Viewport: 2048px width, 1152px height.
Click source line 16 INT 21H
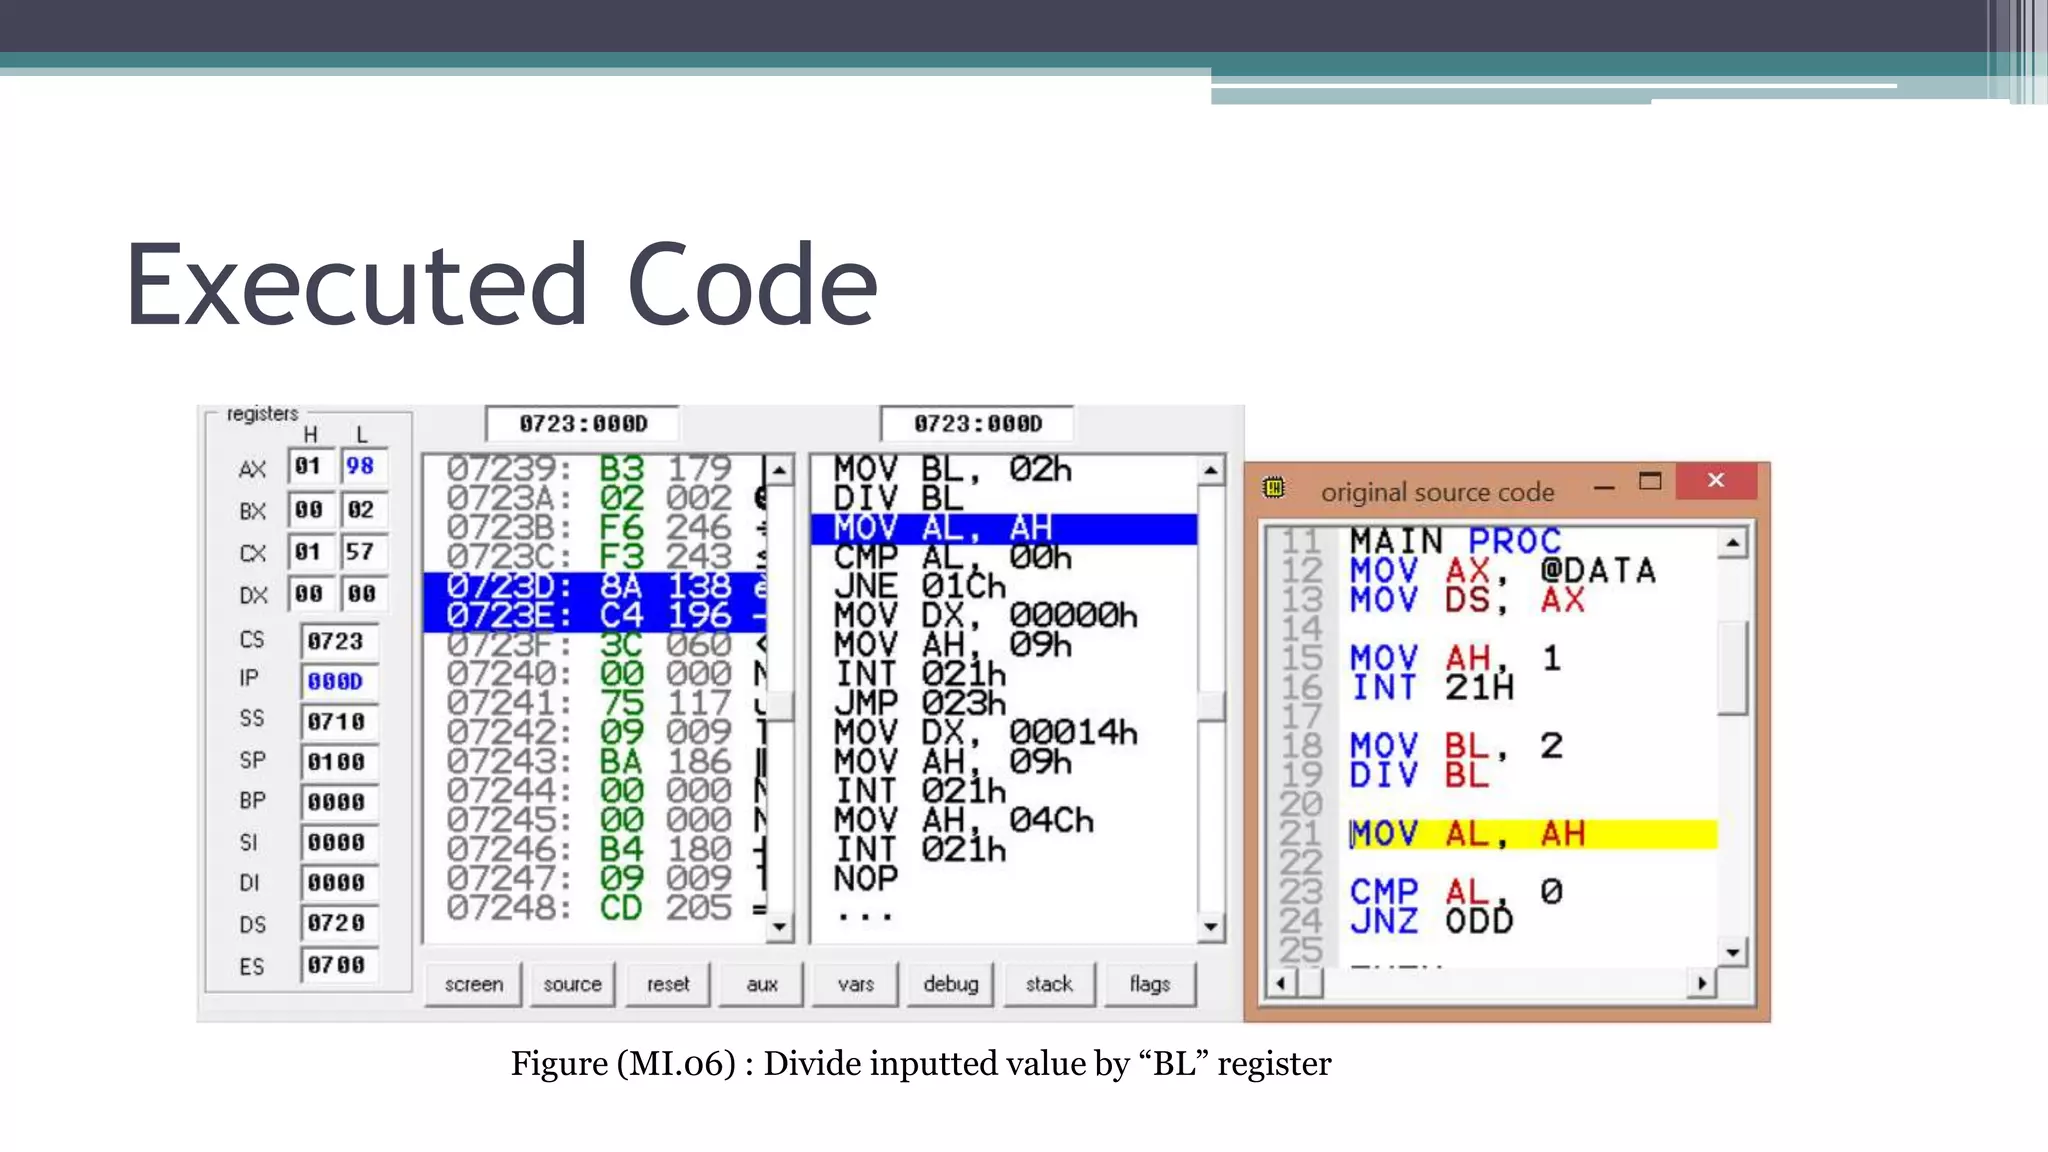pyautogui.click(x=1431, y=688)
